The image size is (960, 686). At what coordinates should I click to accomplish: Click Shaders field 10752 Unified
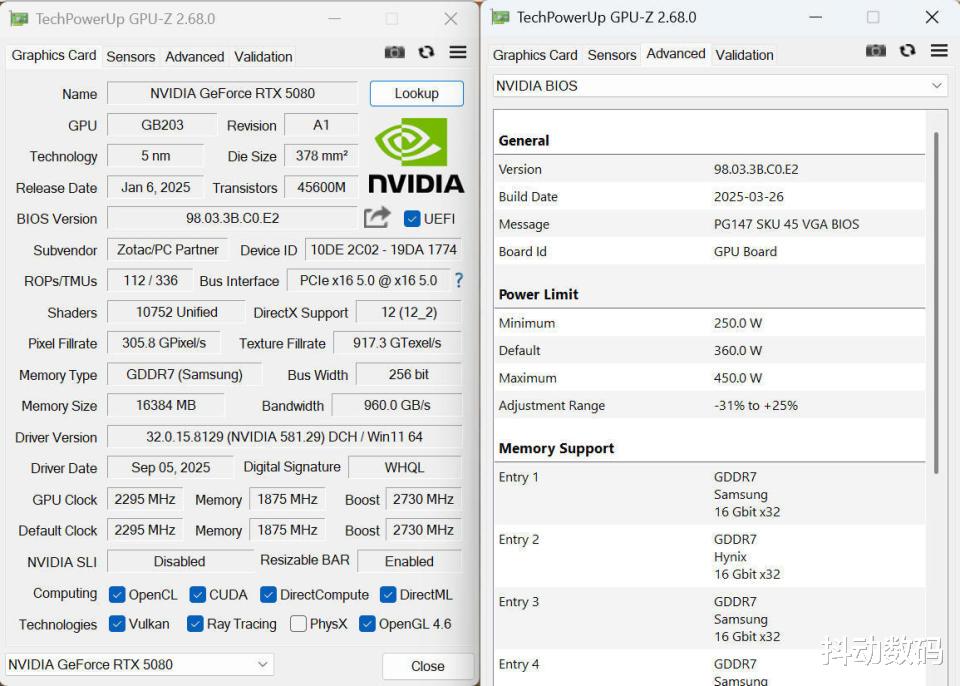(176, 312)
